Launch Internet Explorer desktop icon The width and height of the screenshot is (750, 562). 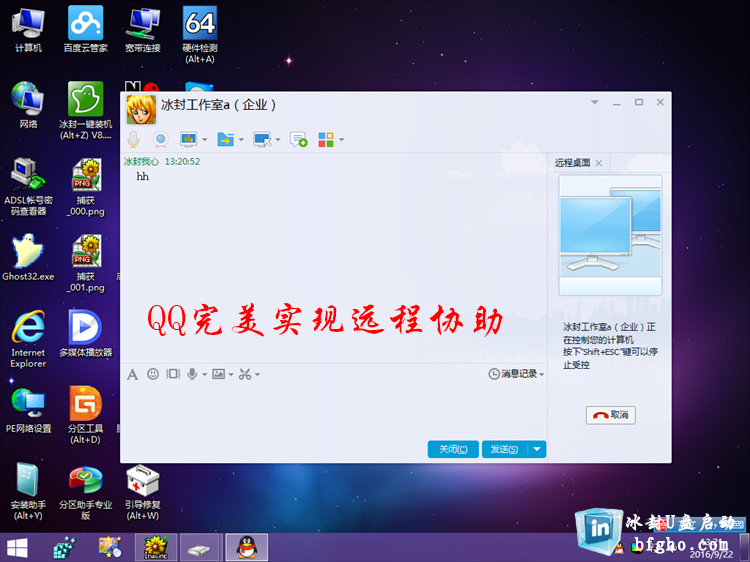[28, 339]
